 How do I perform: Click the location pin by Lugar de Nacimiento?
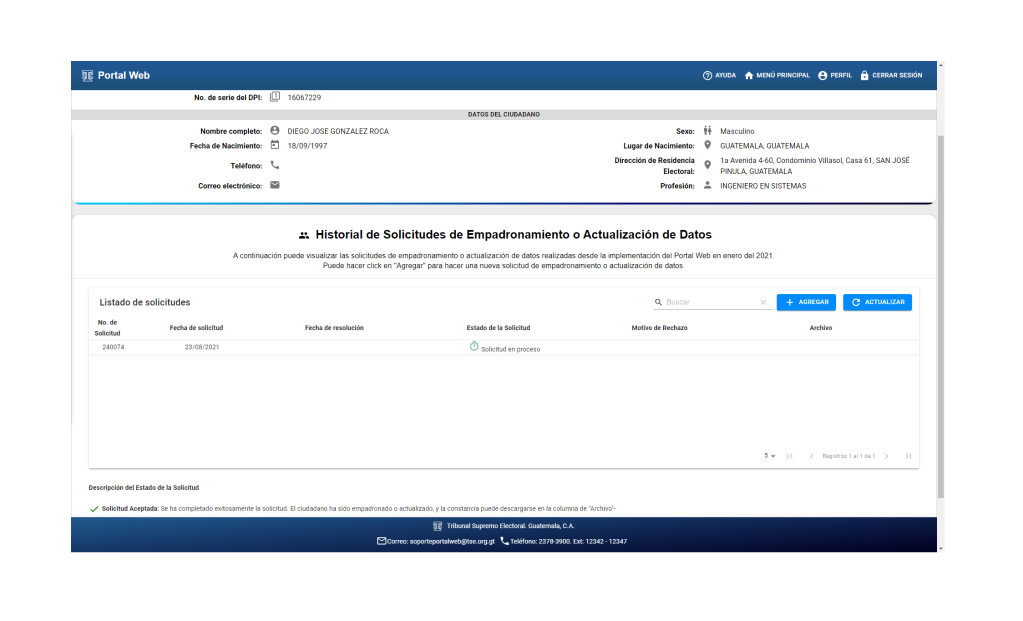[707, 145]
